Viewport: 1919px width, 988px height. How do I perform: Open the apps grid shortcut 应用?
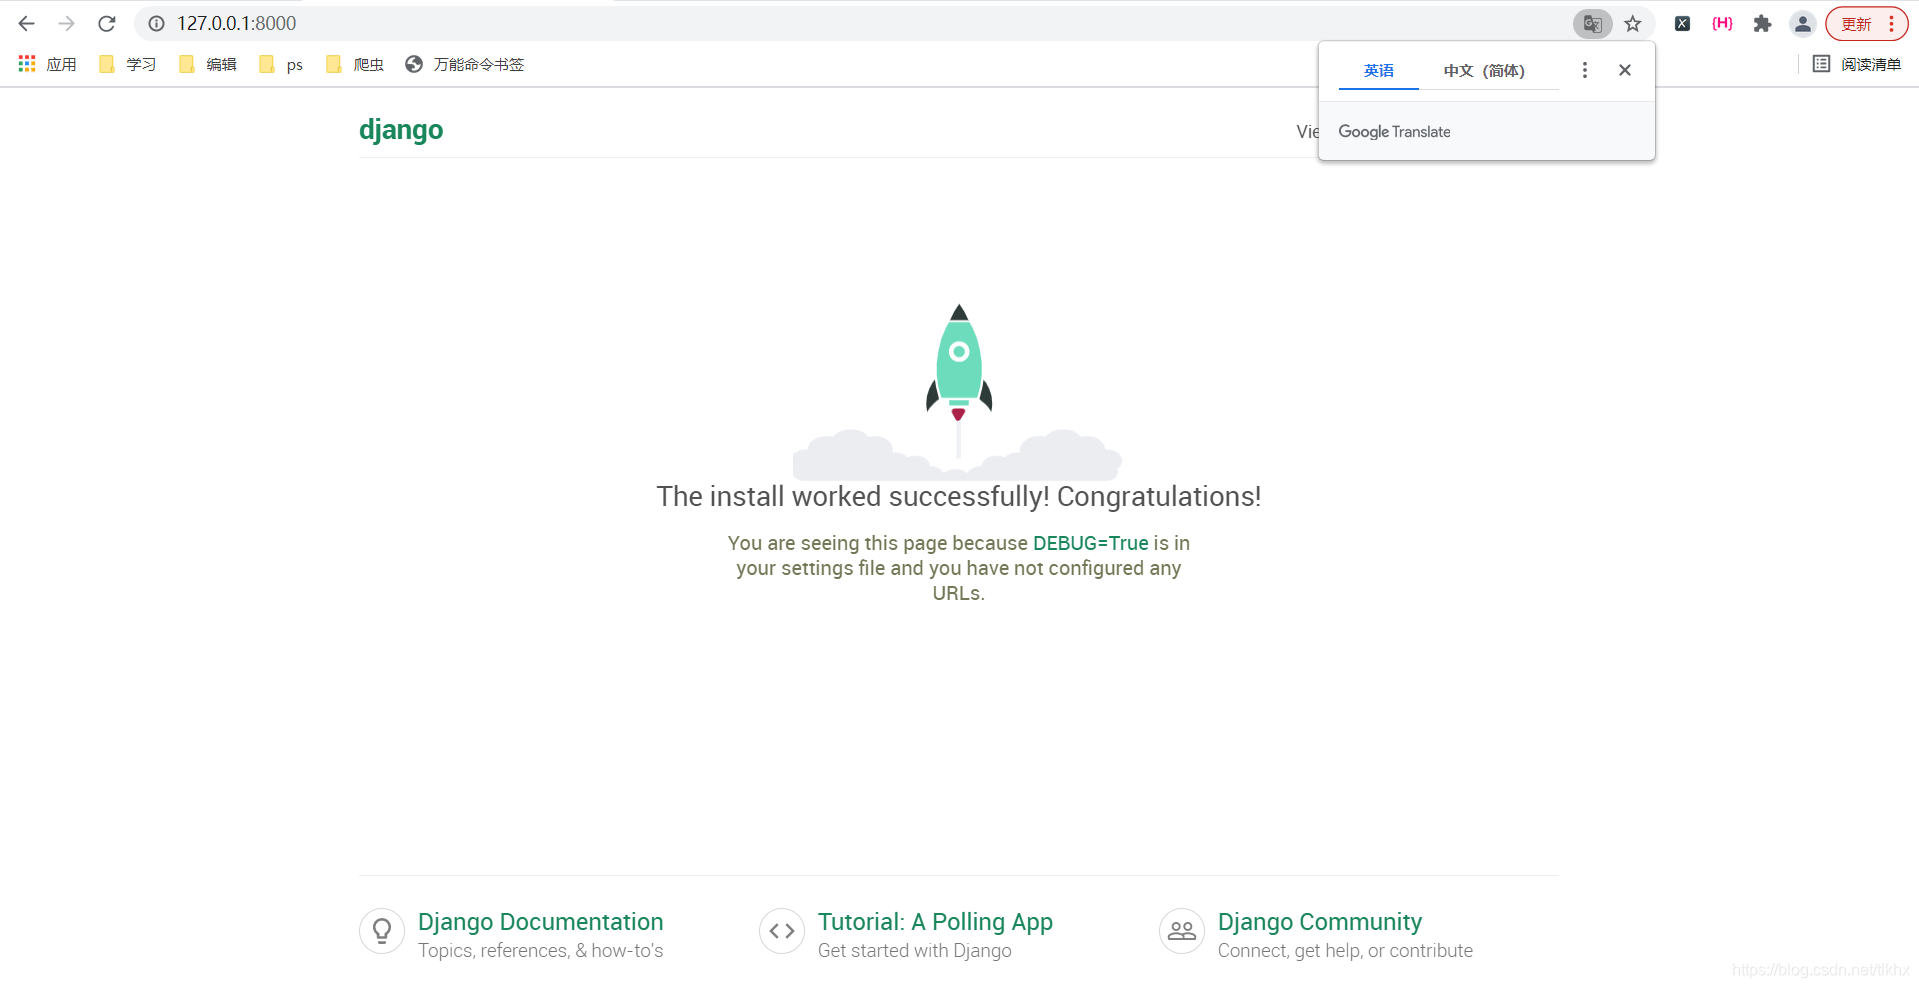click(x=47, y=64)
